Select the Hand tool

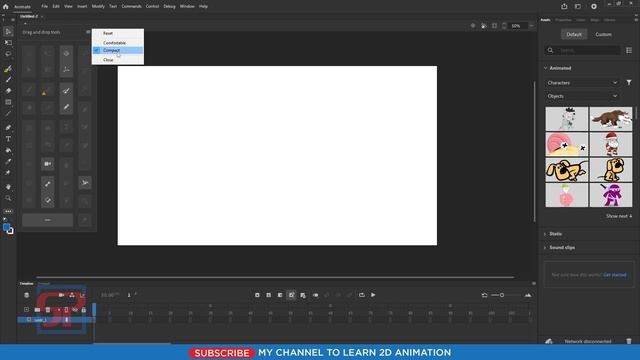pyautogui.click(x=8, y=187)
